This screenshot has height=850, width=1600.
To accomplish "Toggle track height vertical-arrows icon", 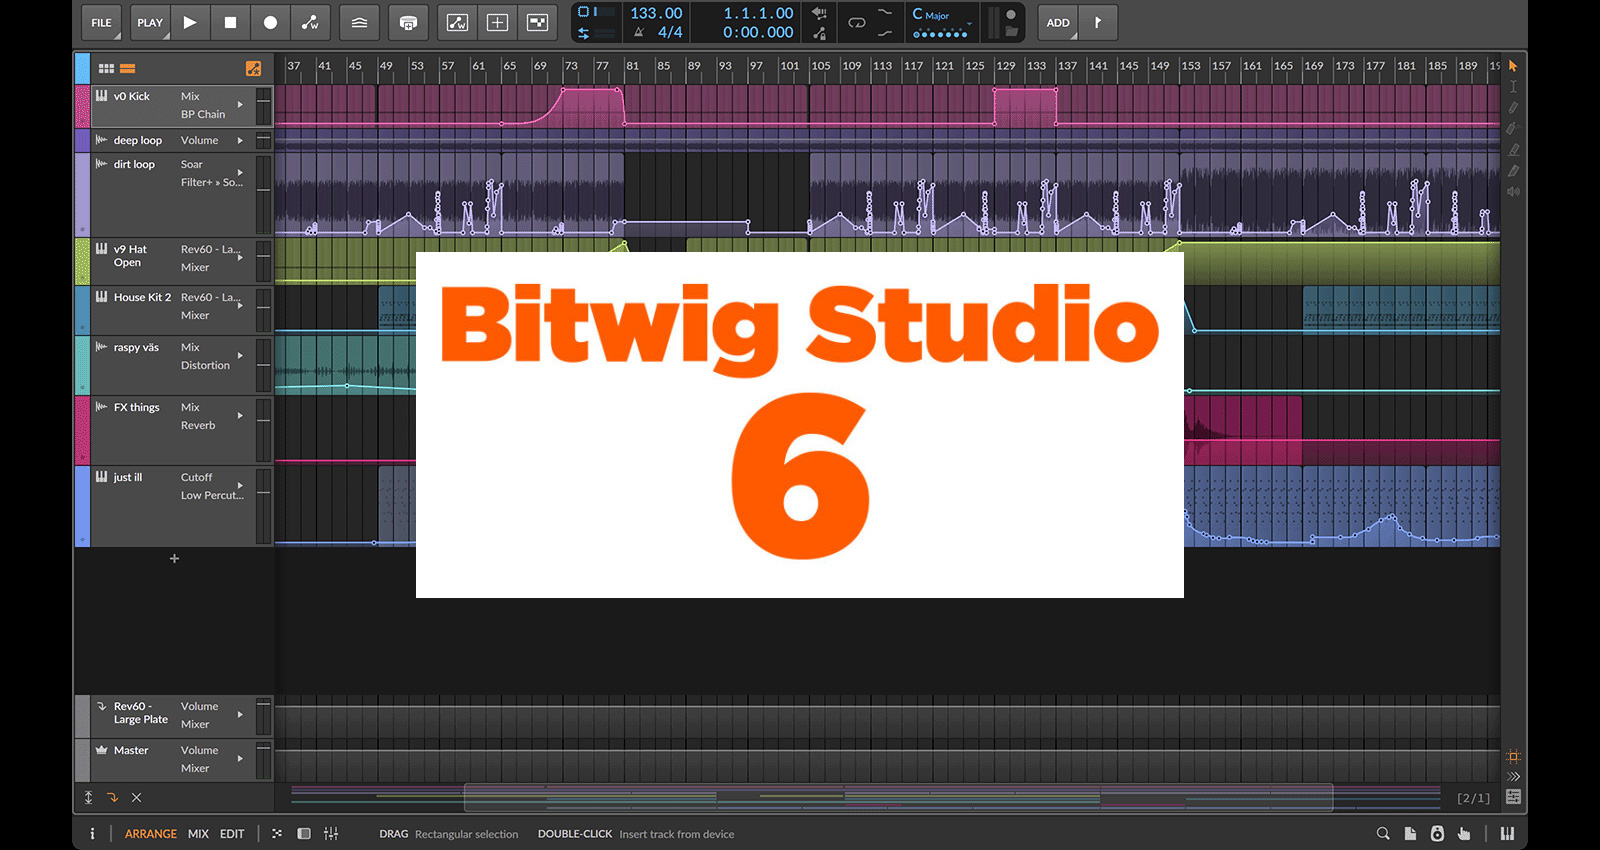I will [88, 797].
